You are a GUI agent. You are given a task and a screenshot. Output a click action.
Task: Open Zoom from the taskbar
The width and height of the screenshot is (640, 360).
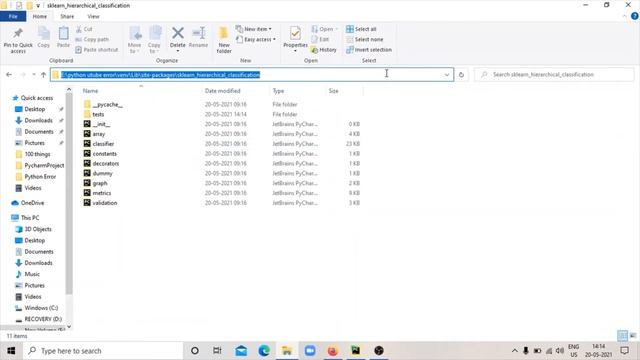[310, 351]
